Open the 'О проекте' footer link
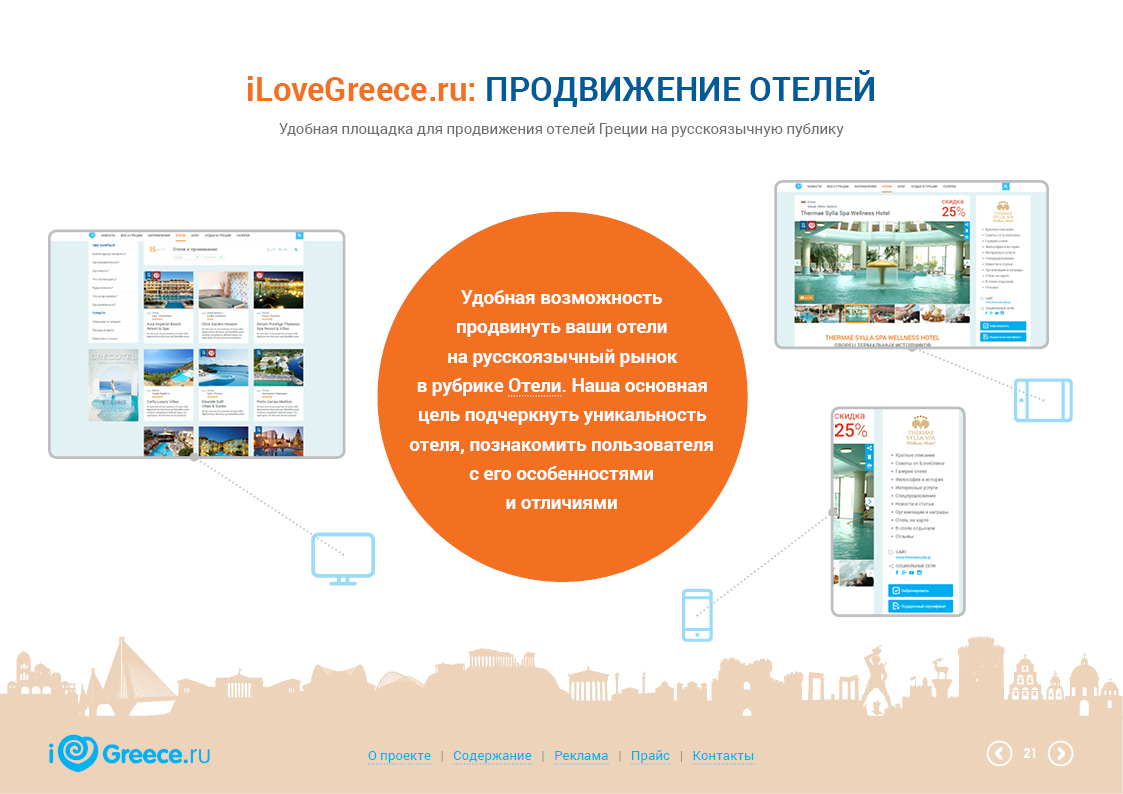This screenshot has width=1123, height=794. click(399, 756)
